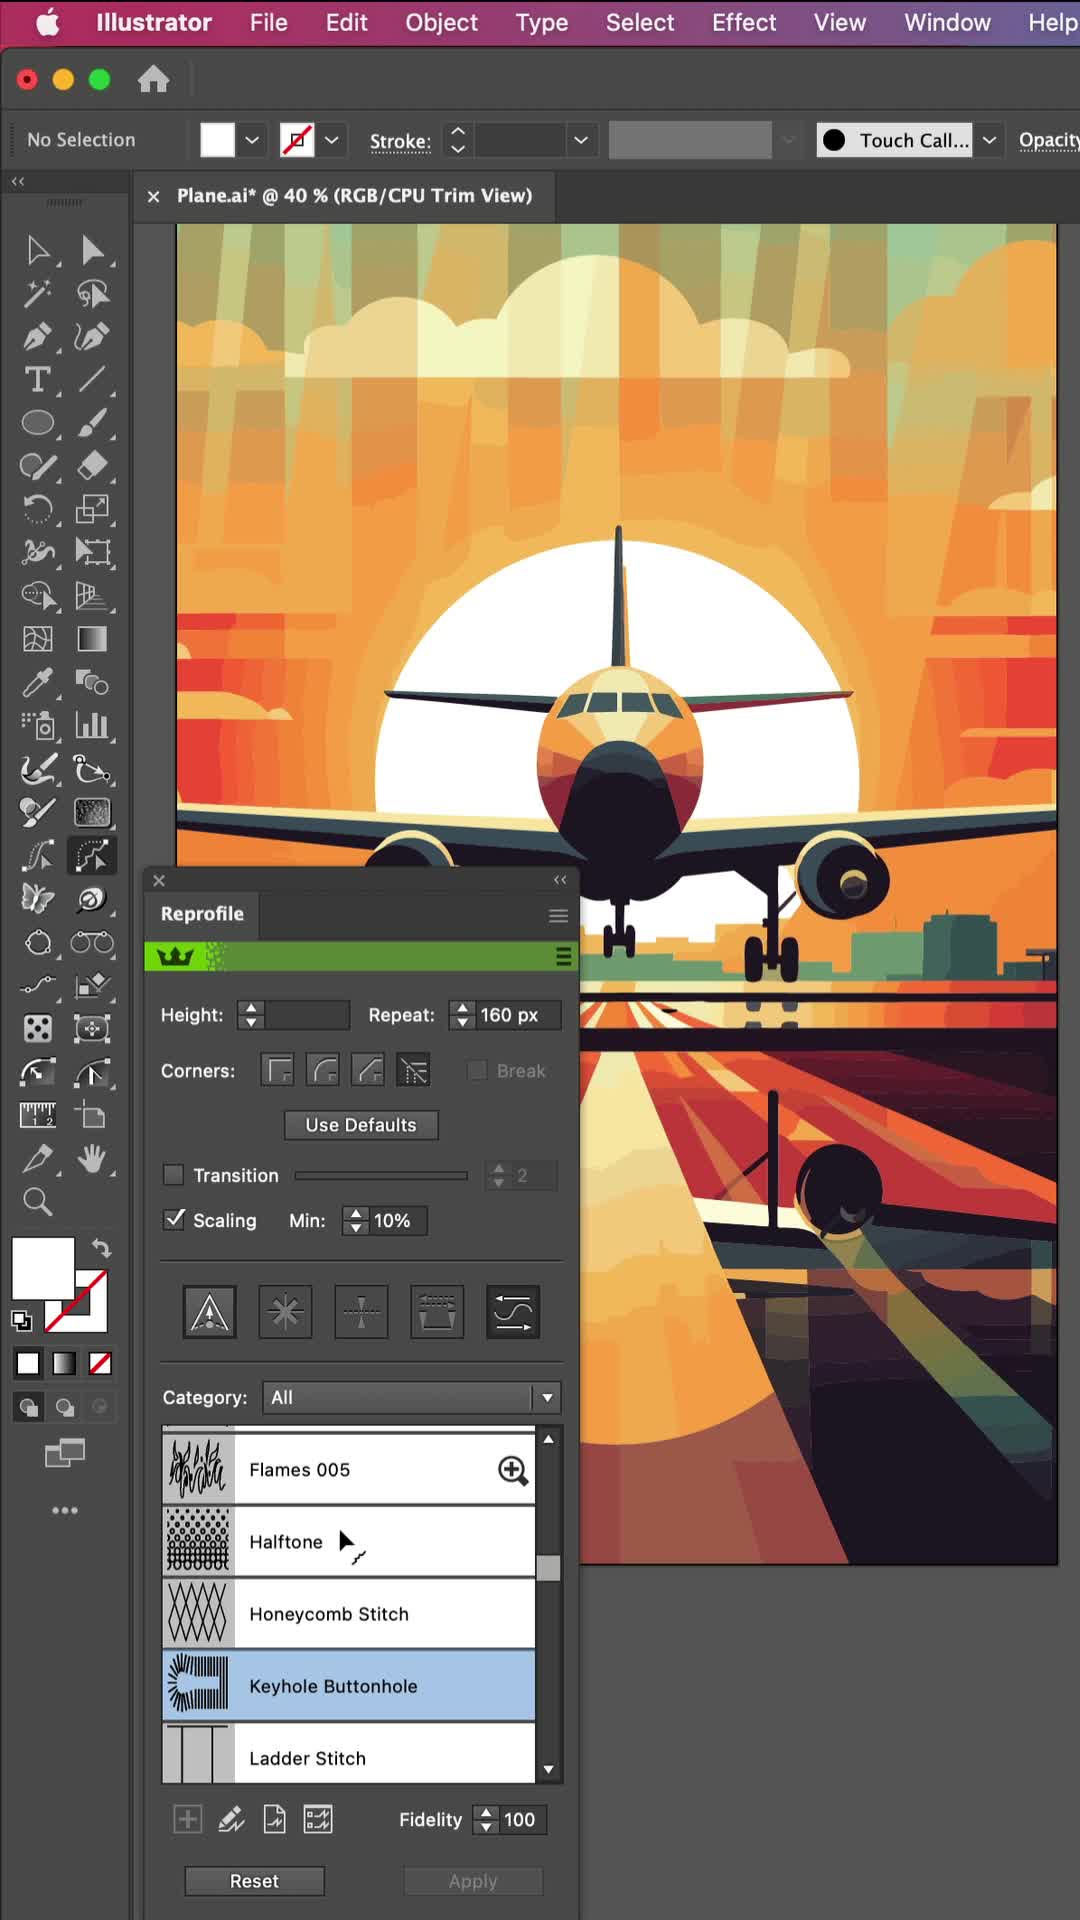The image size is (1080, 1920).
Task: Select the Curvature tool
Action: pos(92,337)
